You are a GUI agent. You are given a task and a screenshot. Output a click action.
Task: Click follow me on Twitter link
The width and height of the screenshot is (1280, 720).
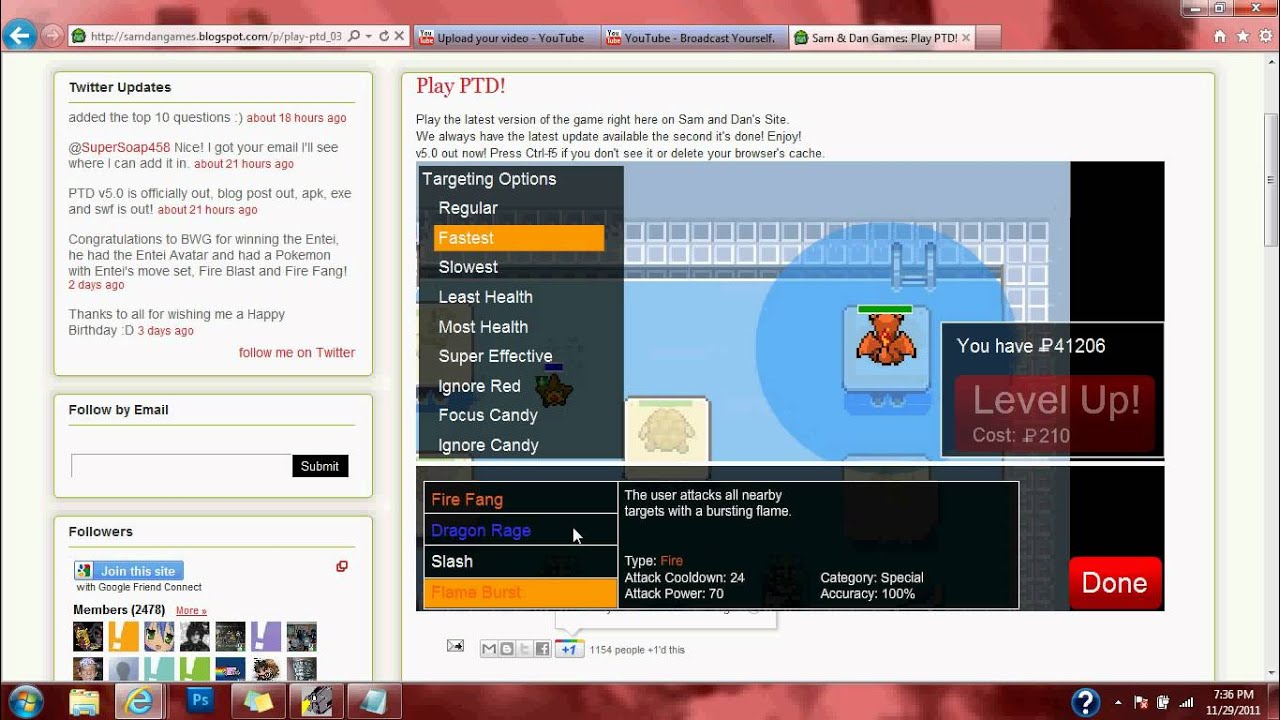tap(297, 352)
